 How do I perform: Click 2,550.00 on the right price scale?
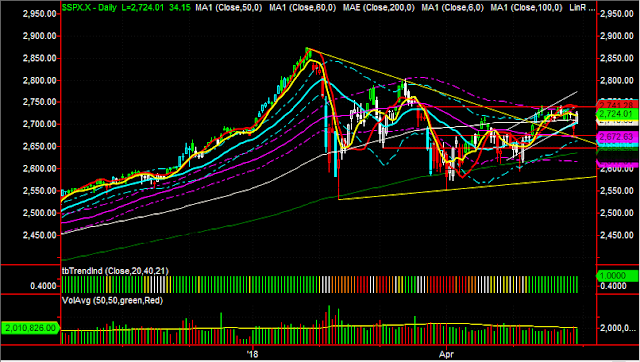(x=617, y=191)
